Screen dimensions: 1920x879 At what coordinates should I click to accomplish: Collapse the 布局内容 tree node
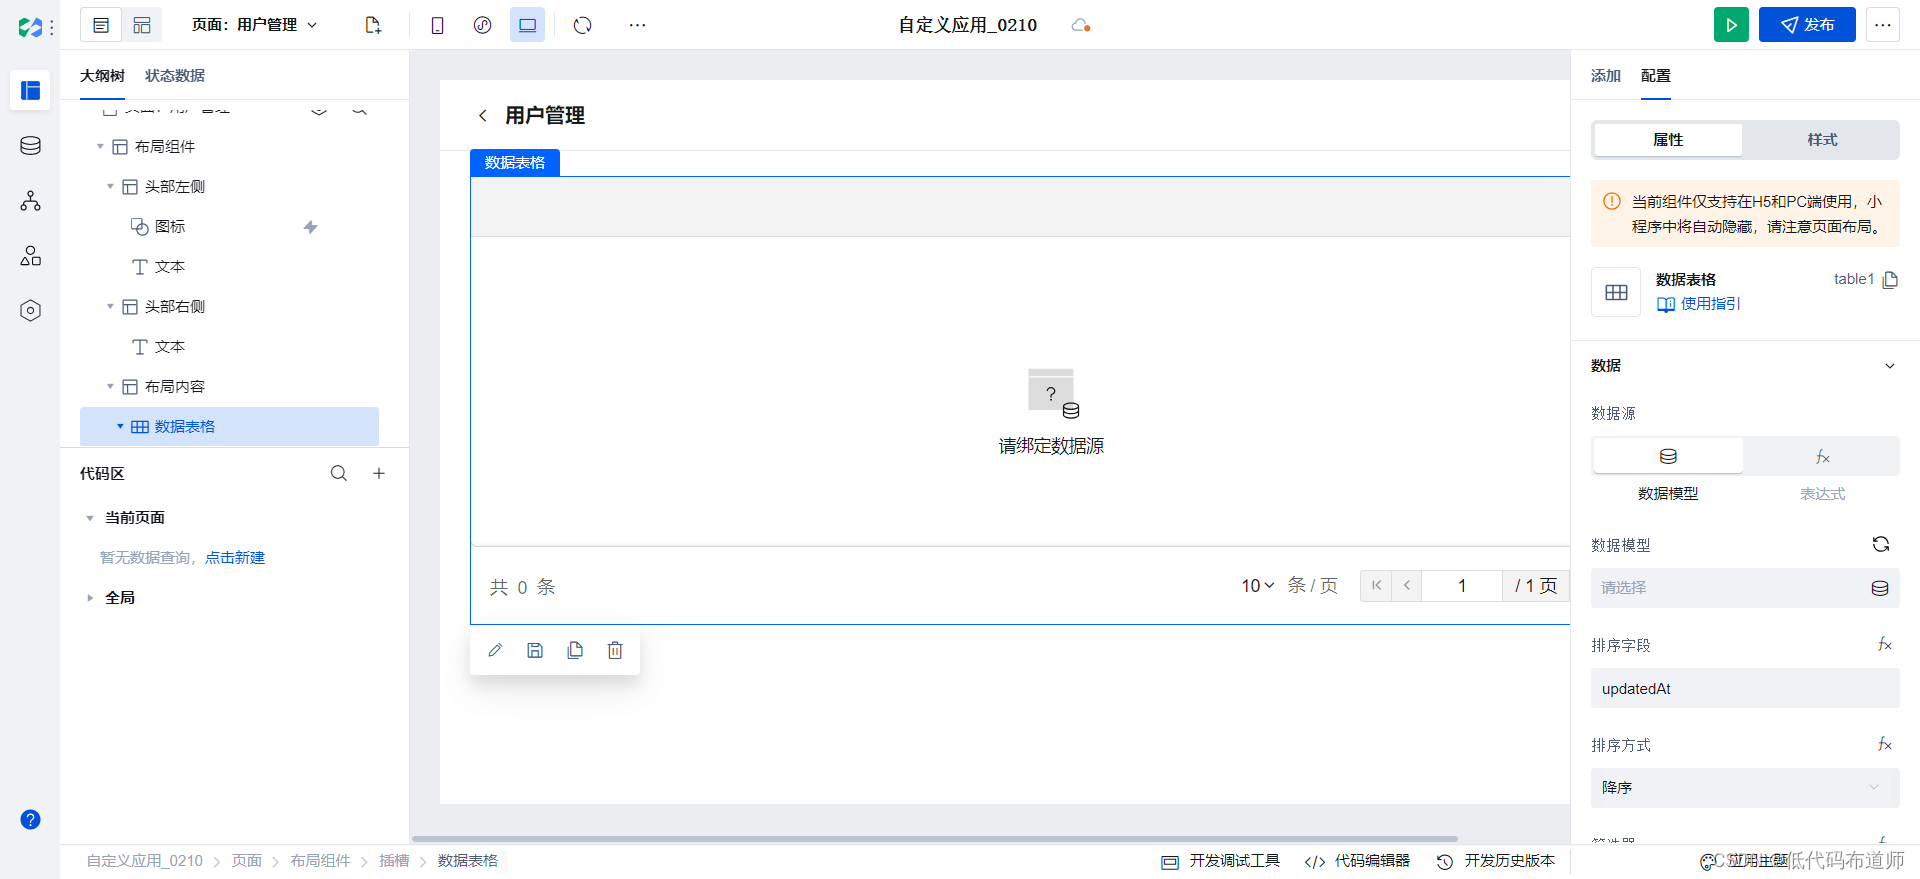pyautogui.click(x=110, y=387)
